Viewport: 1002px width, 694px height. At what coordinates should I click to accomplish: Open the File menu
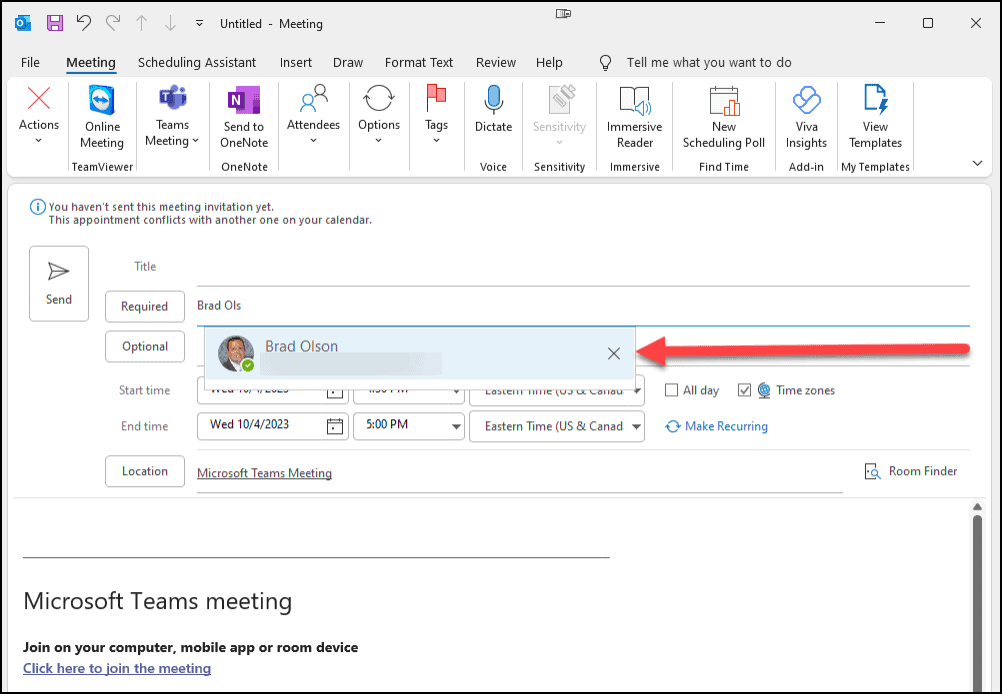click(30, 63)
